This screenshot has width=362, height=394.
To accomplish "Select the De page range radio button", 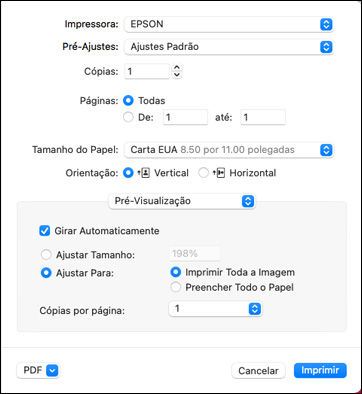I will (128, 117).
